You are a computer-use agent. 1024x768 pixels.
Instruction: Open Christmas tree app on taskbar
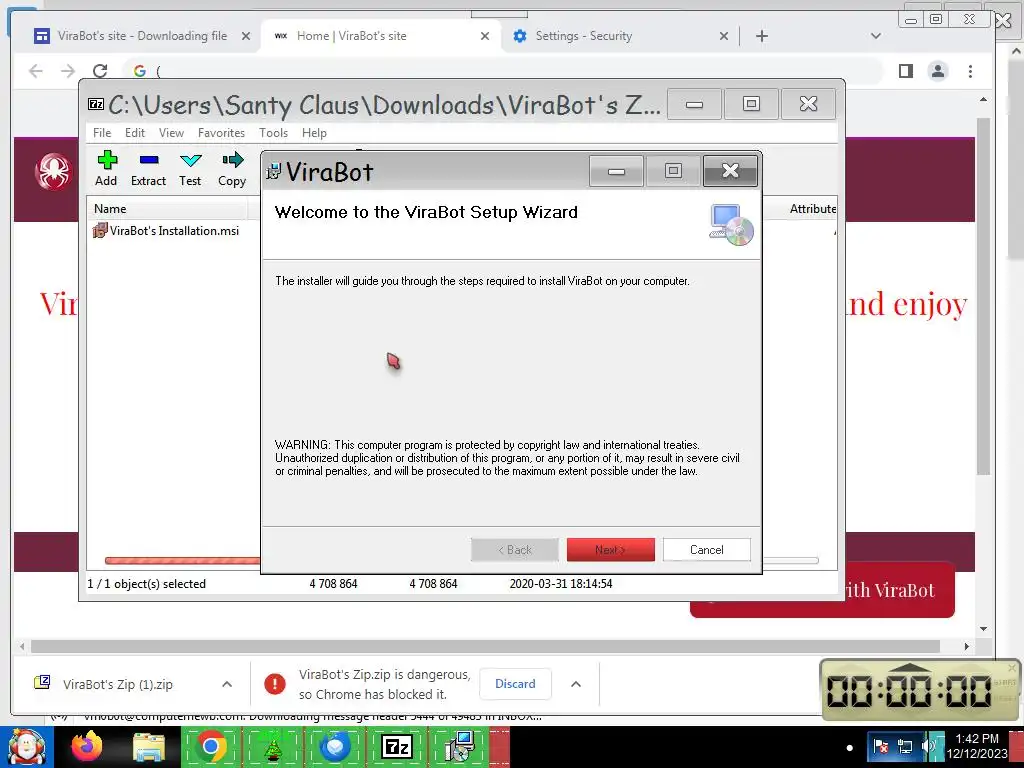[x=273, y=747]
